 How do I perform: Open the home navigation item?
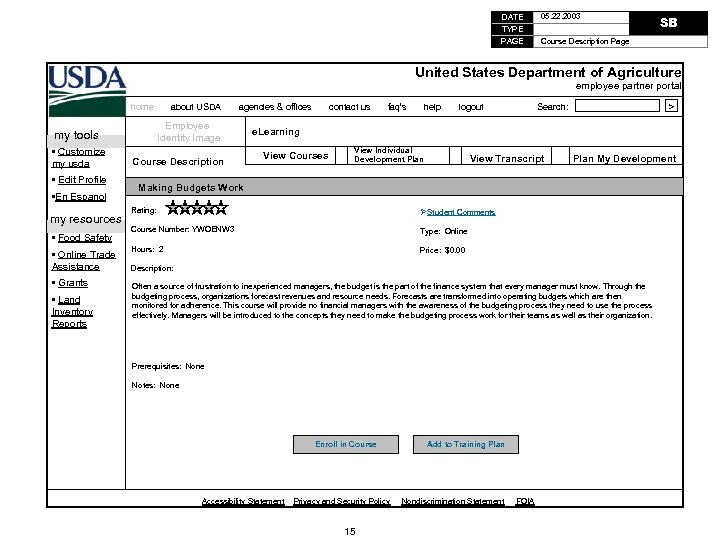[x=142, y=107]
